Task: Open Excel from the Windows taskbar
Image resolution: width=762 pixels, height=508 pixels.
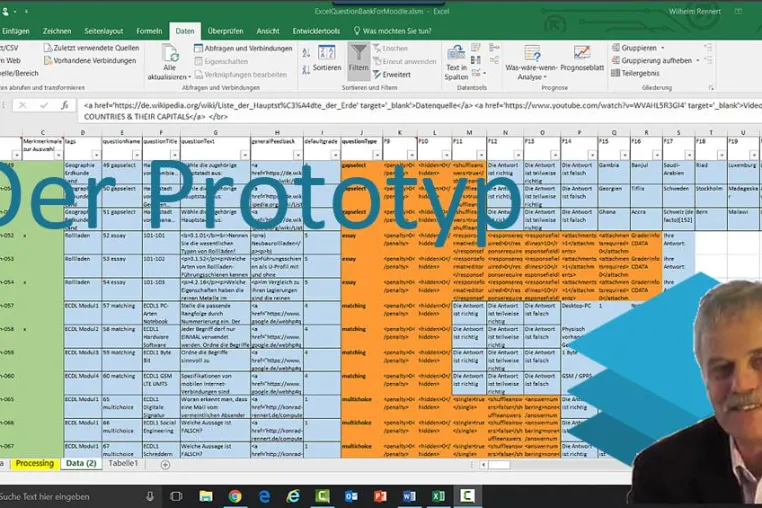Action: pos(438,496)
